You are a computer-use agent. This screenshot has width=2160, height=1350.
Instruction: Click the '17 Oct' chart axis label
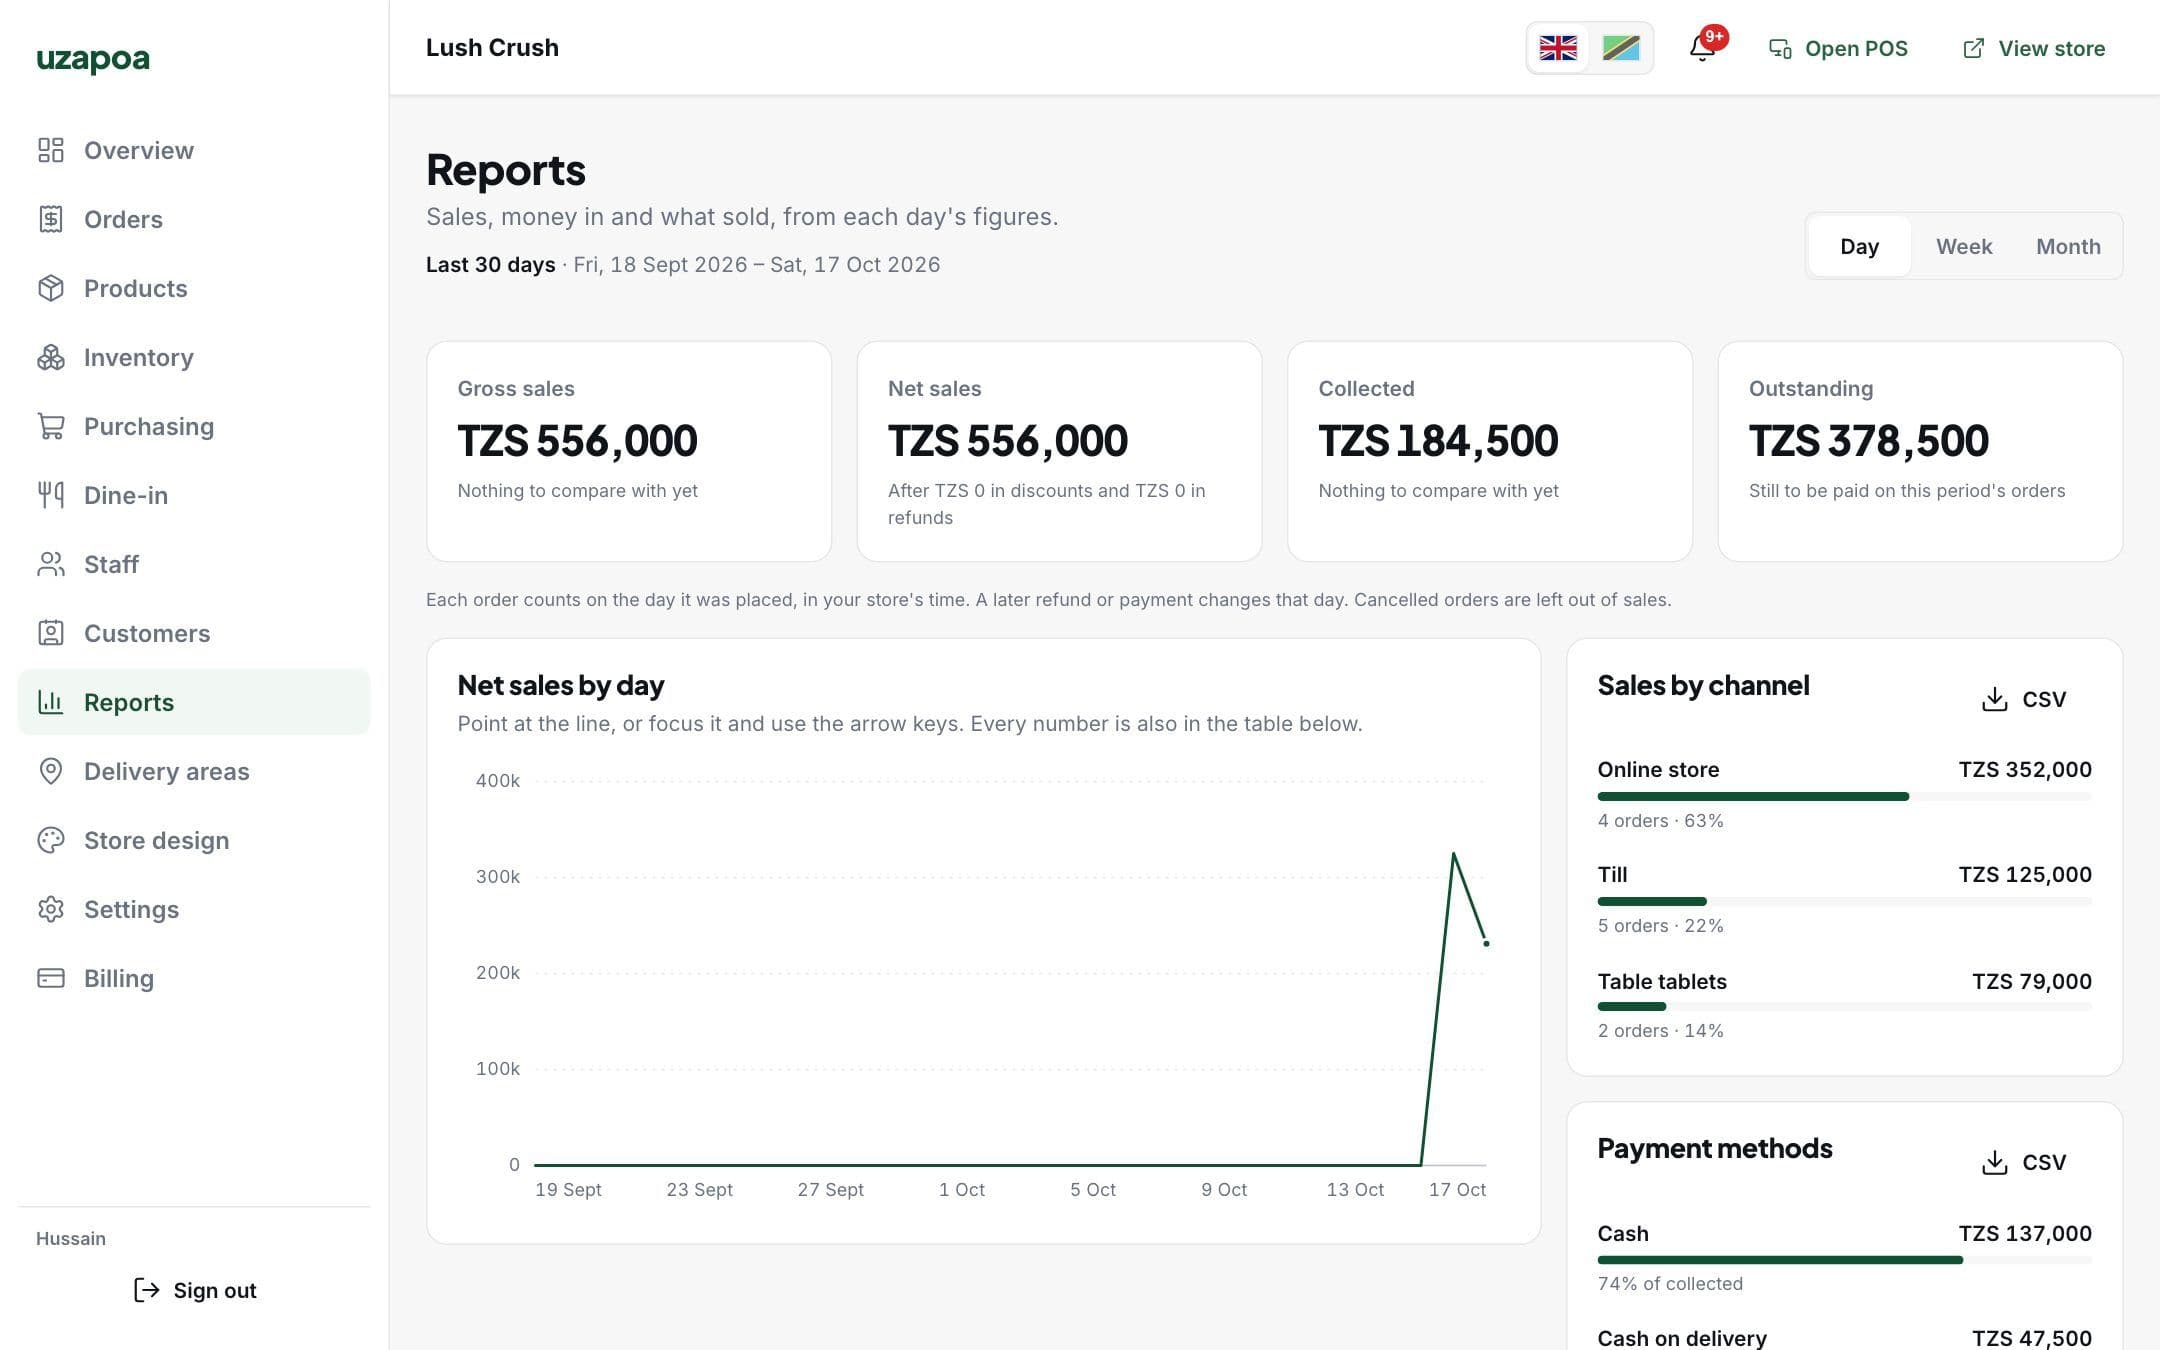coord(1457,1189)
